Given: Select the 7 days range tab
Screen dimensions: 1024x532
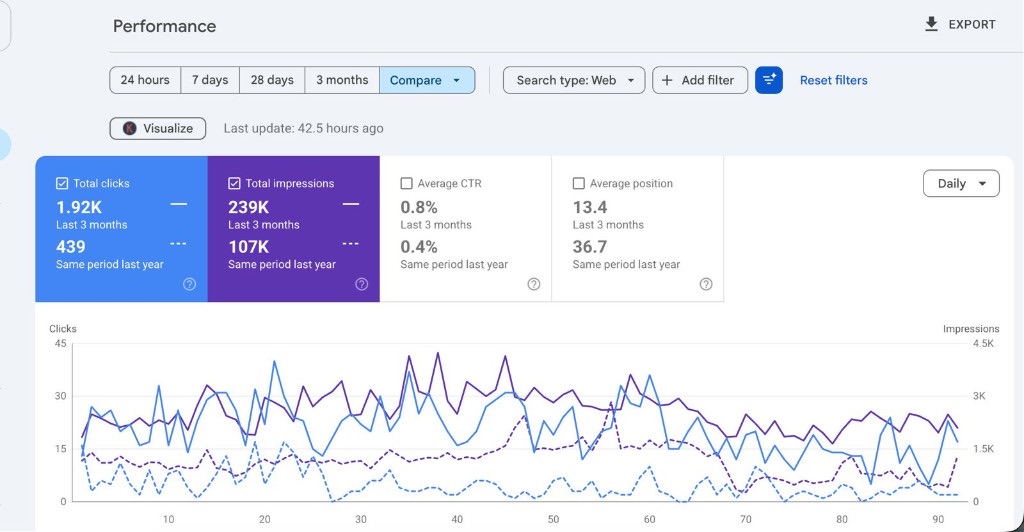Looking at the screenshot, I should click(210, 80).
